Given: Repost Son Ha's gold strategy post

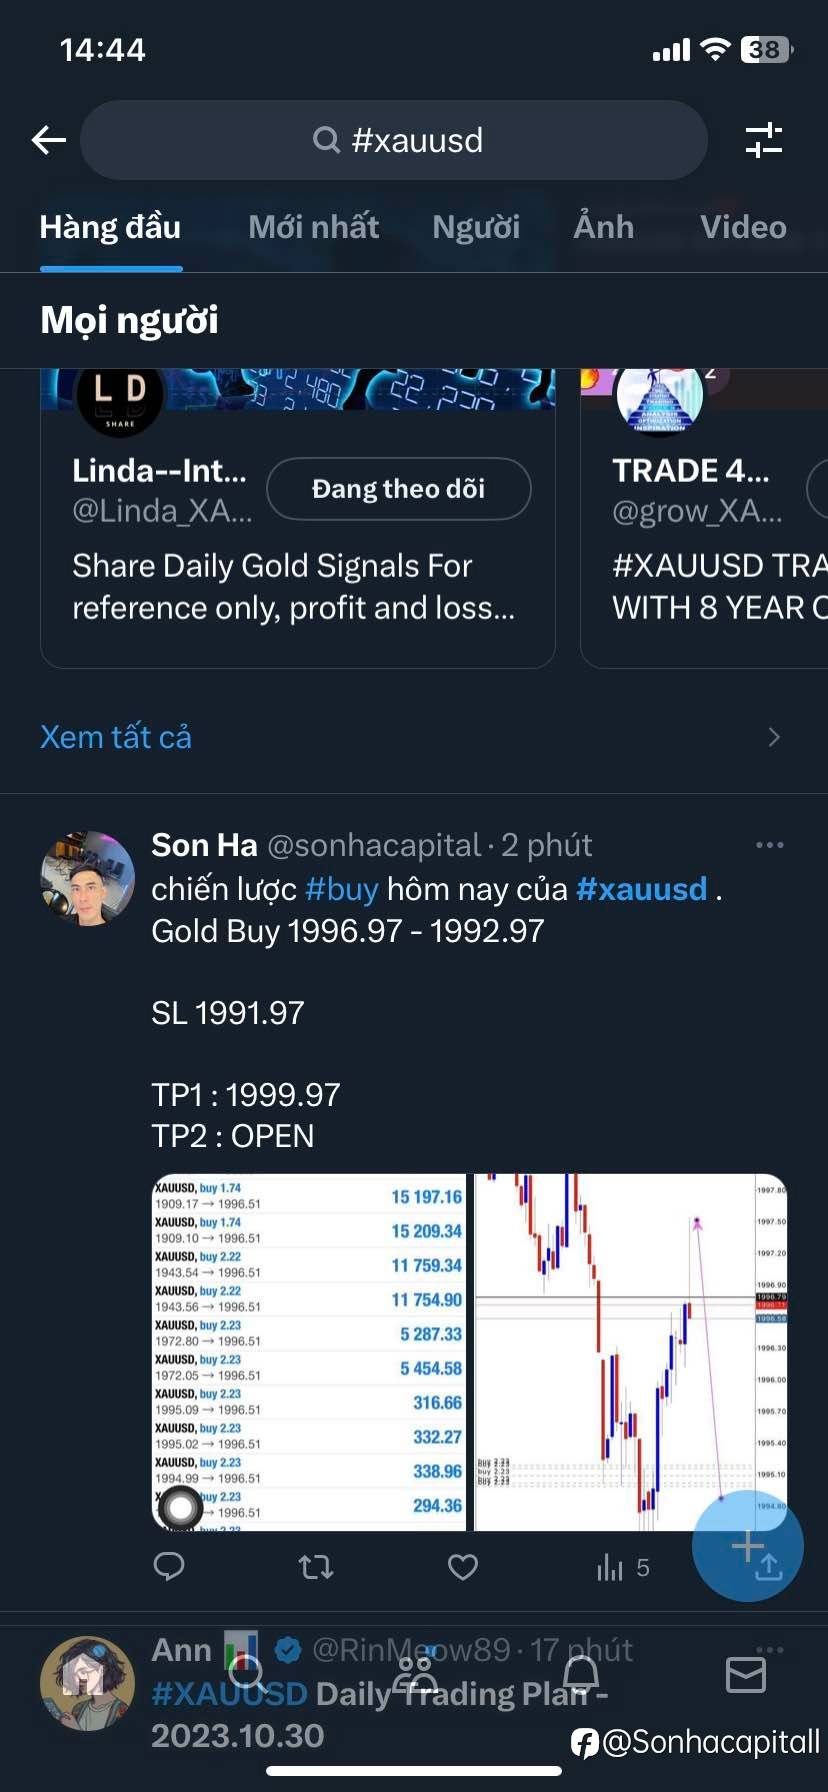Looking at the screenshot, I should [316, 1566].
